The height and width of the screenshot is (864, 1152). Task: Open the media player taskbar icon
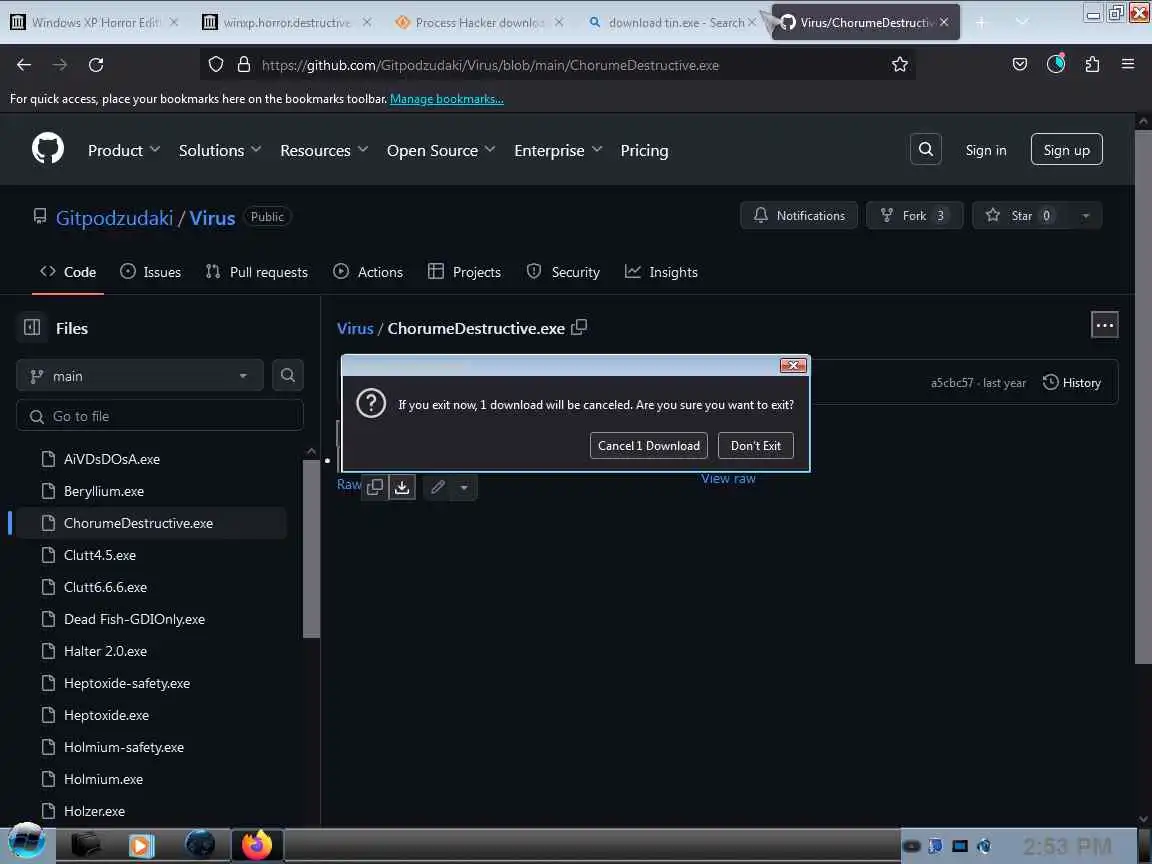(x=141, y=846)
